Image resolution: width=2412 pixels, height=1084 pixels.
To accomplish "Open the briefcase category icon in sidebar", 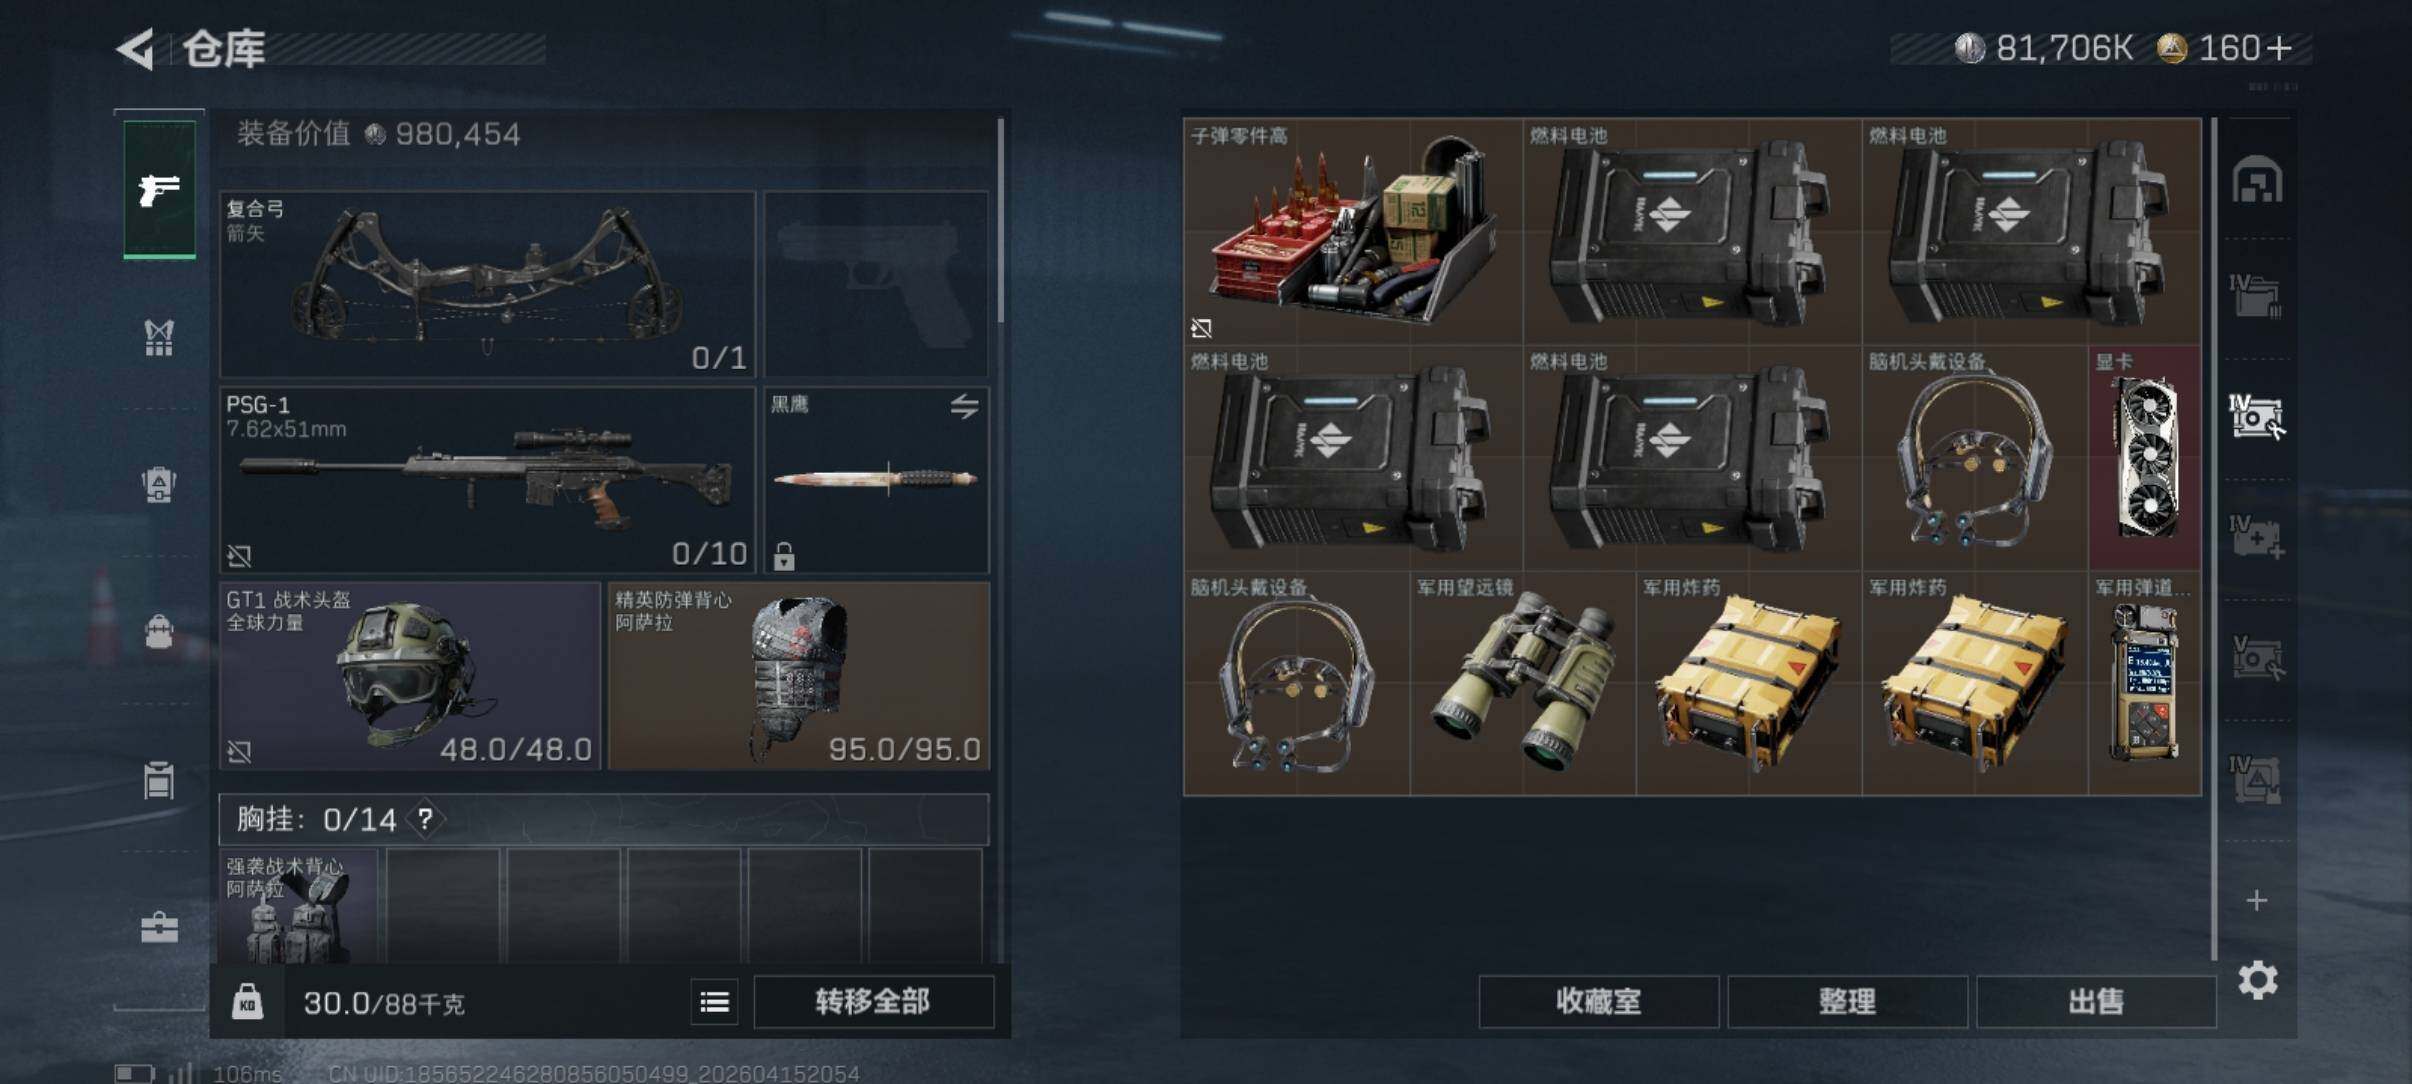I will [159, 928].
